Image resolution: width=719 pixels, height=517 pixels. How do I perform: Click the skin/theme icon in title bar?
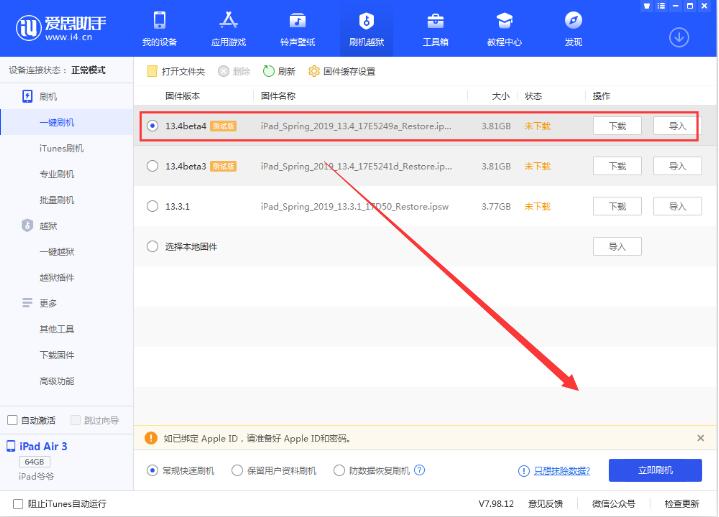click(647, 6)
